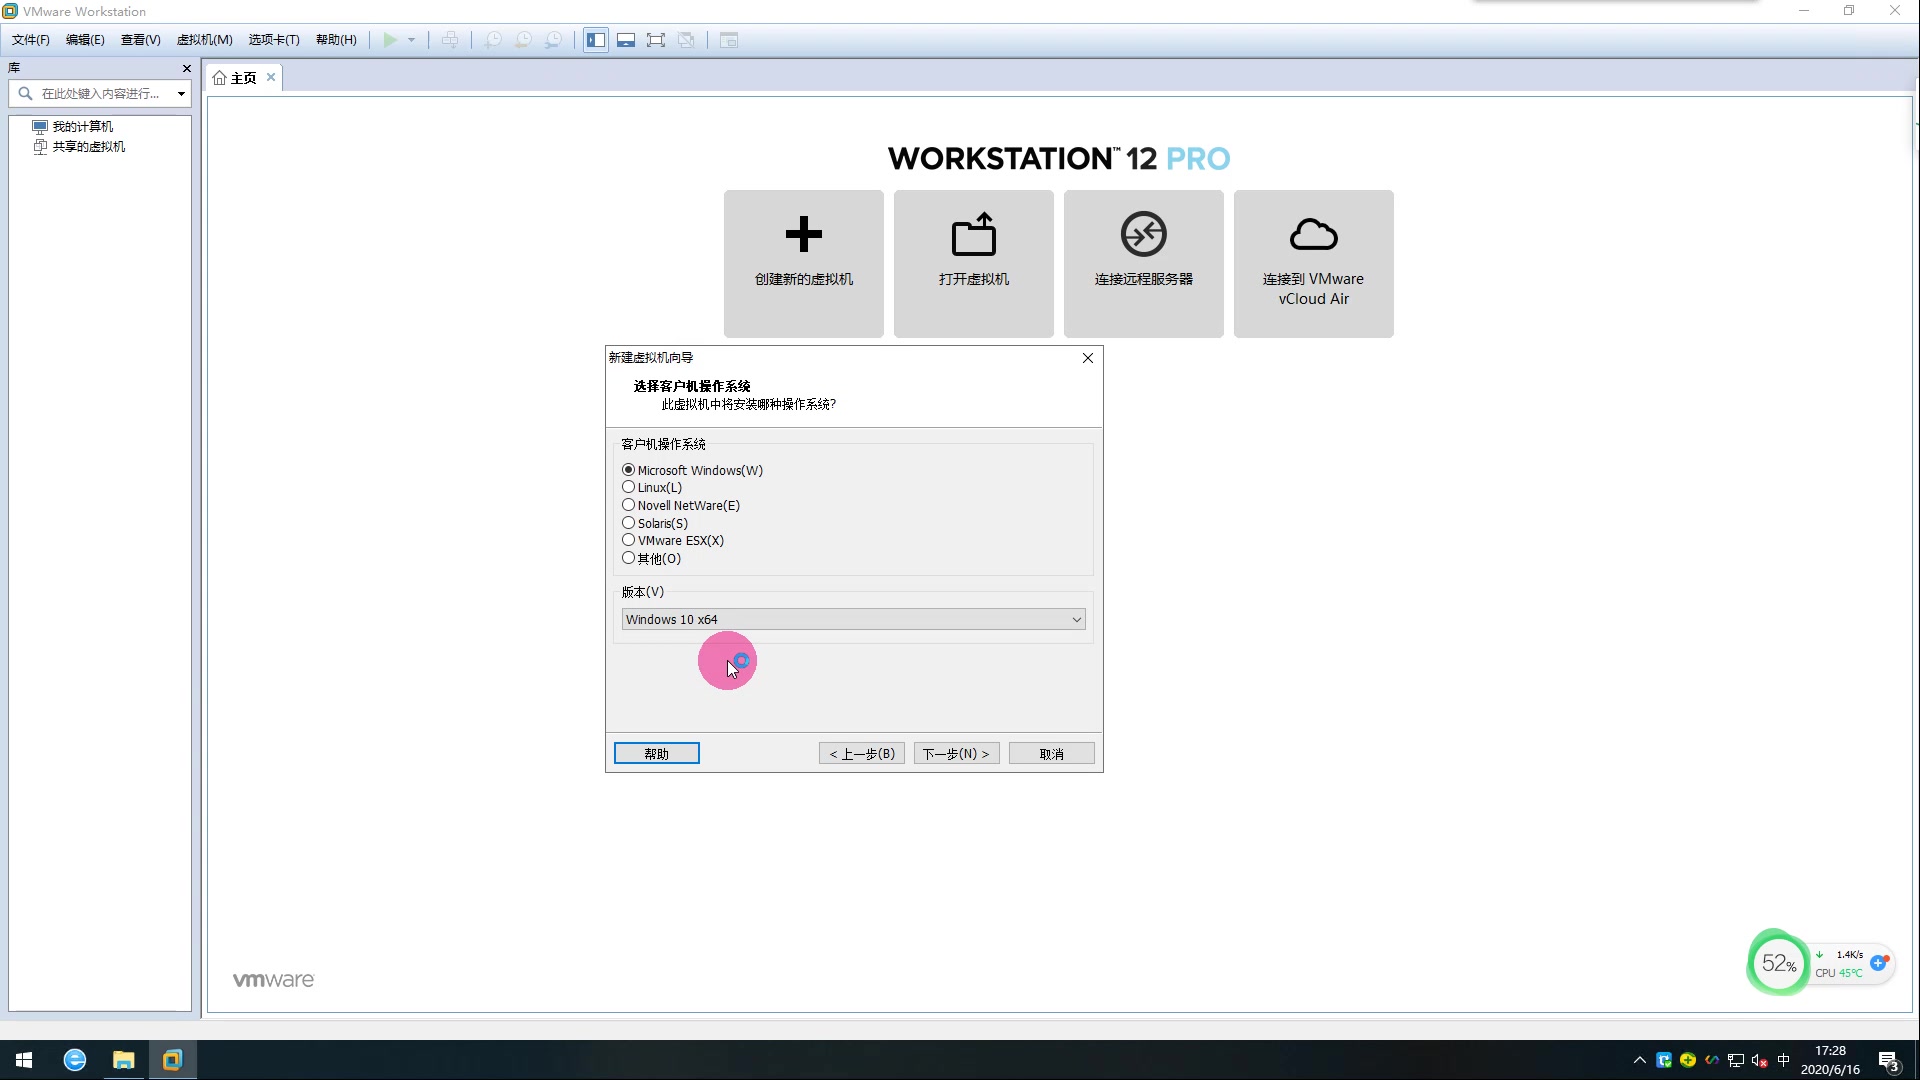This screenshot has width=1920, height=1080.
Task: Click the 下一步(N) button in the wizard
Action: pos(955,753)
